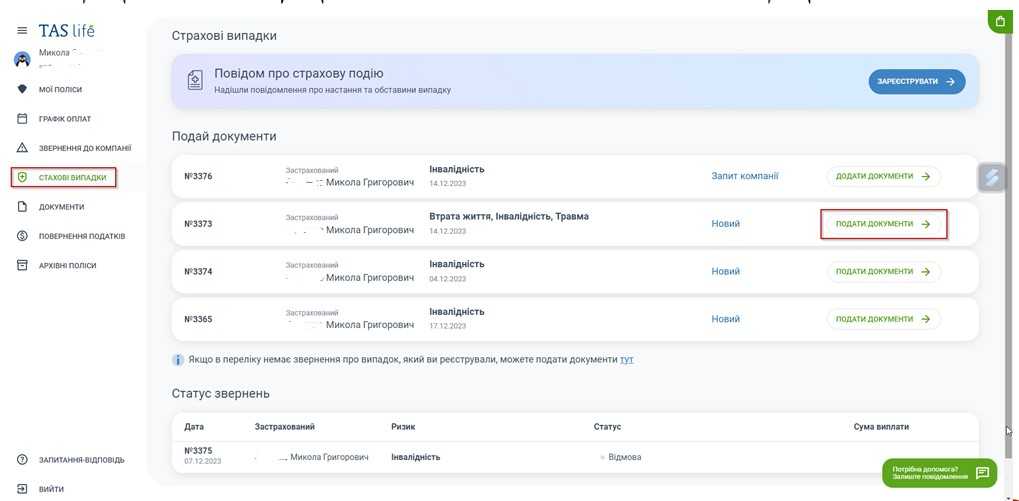Click the dollar icon for Повернення податків
The image size is (1019, 501).
(x=22, y=236)
